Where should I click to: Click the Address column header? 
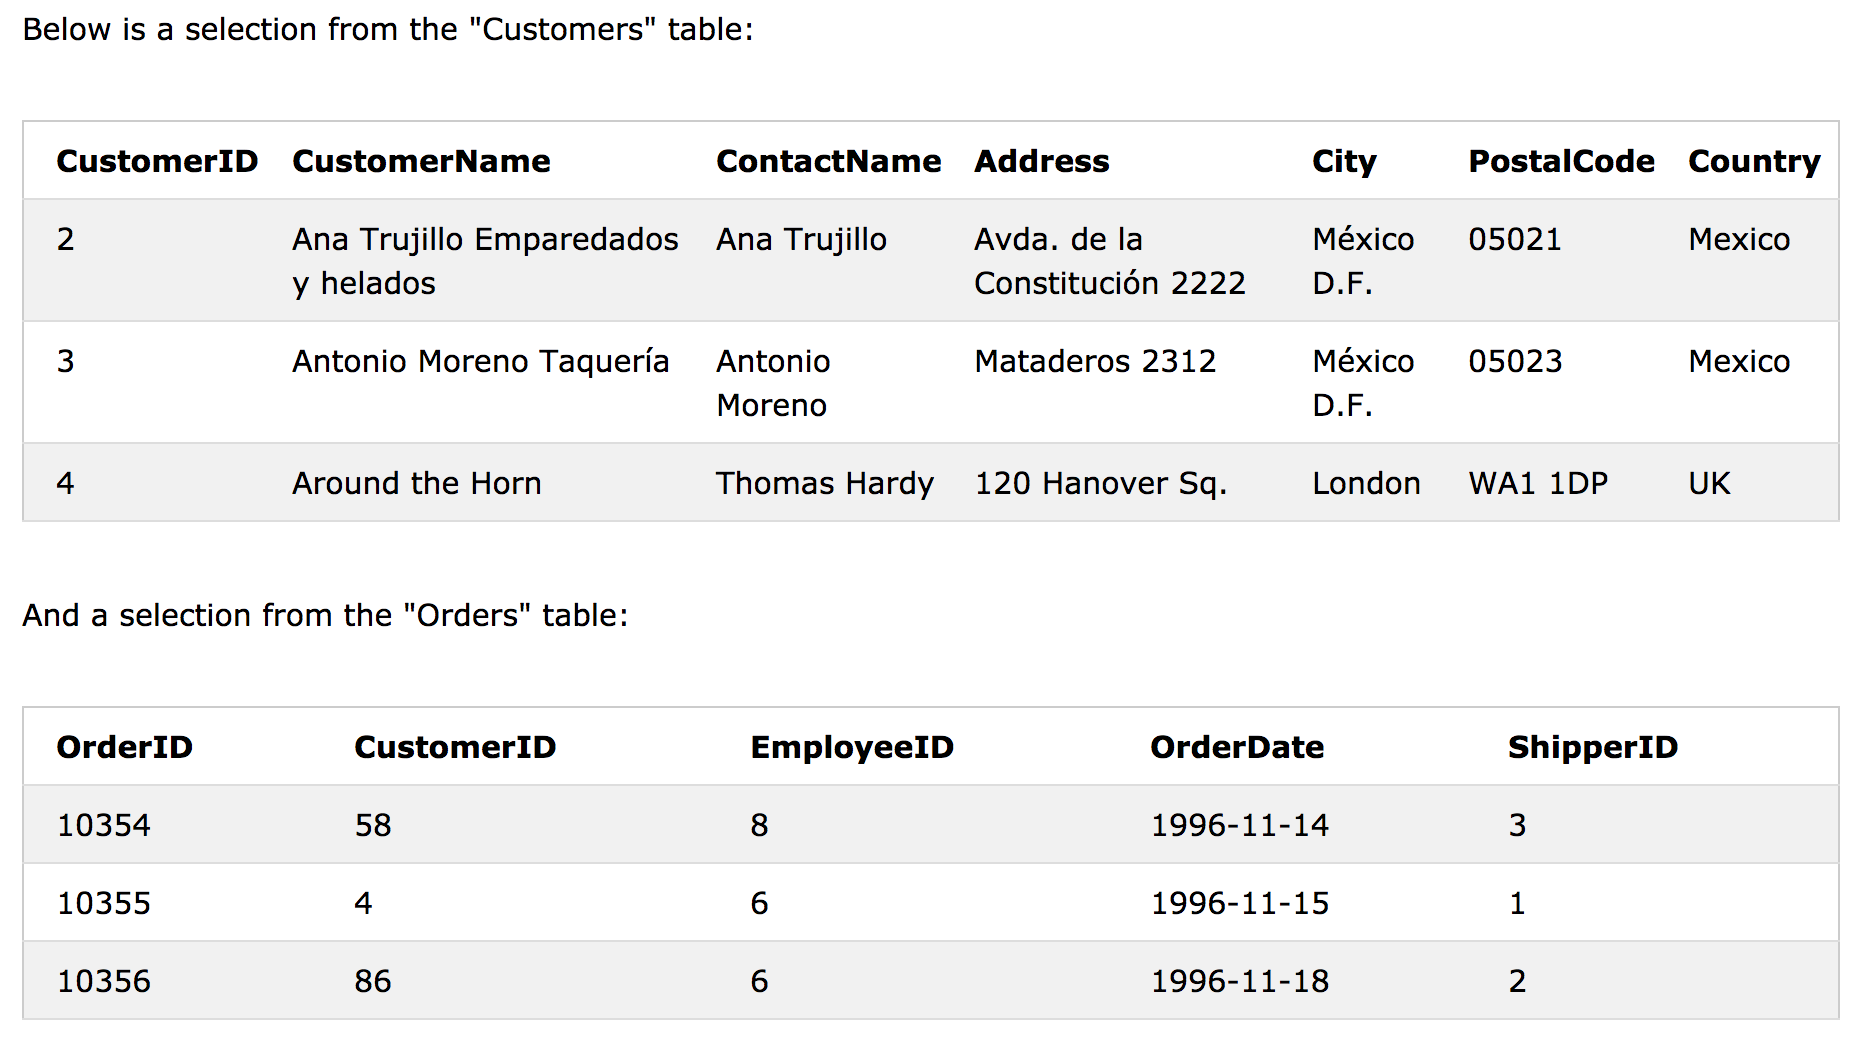pyautogui.click(x=1041, y=161)
